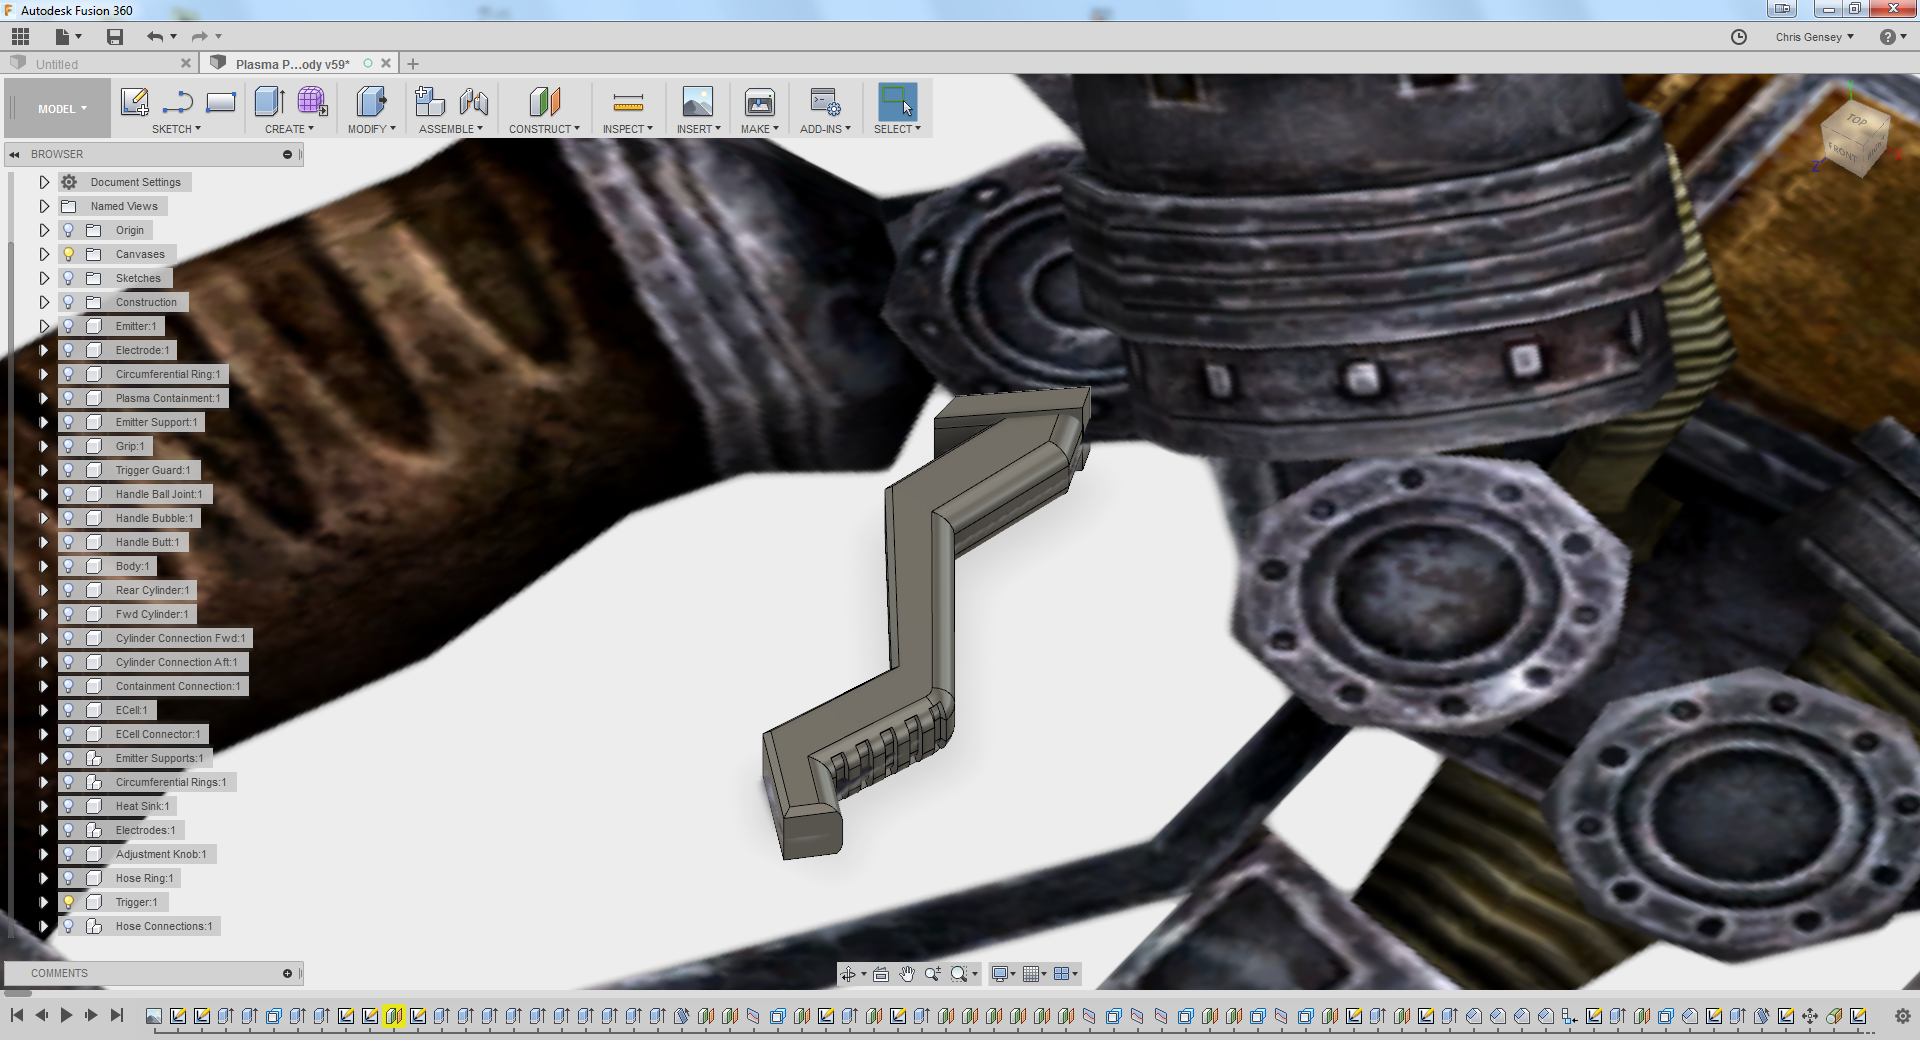1920x1041 pixels.
Task: Switch to the Untitled document tab
Action: [57, 64]
